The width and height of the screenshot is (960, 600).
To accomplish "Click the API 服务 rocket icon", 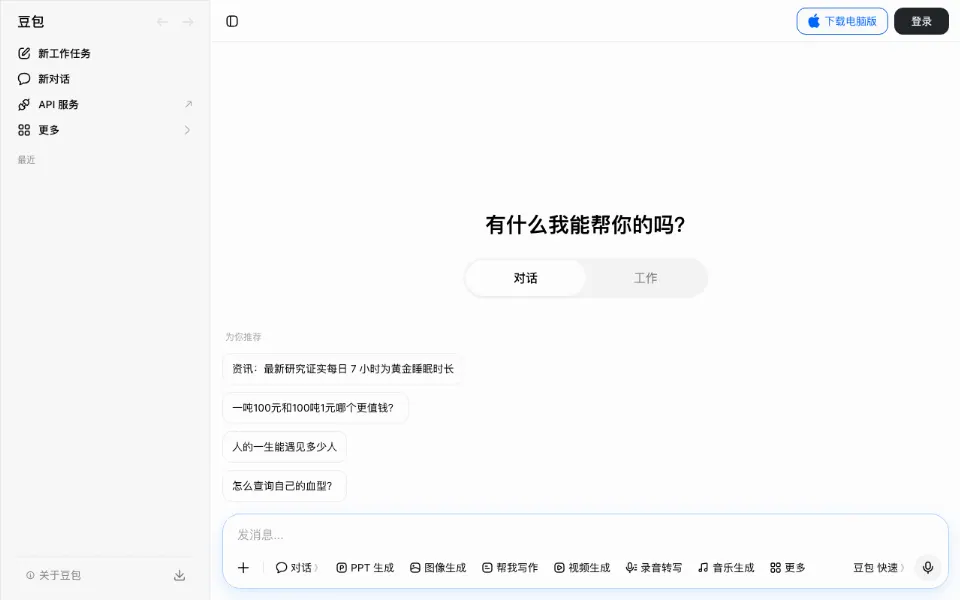I will [24, 105].
